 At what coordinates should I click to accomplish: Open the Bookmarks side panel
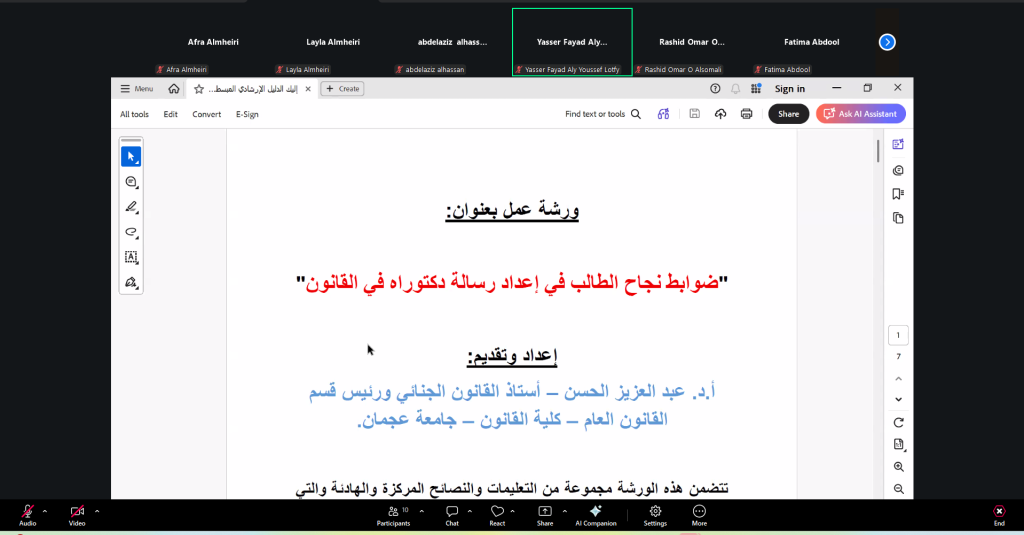coord(898,194)
